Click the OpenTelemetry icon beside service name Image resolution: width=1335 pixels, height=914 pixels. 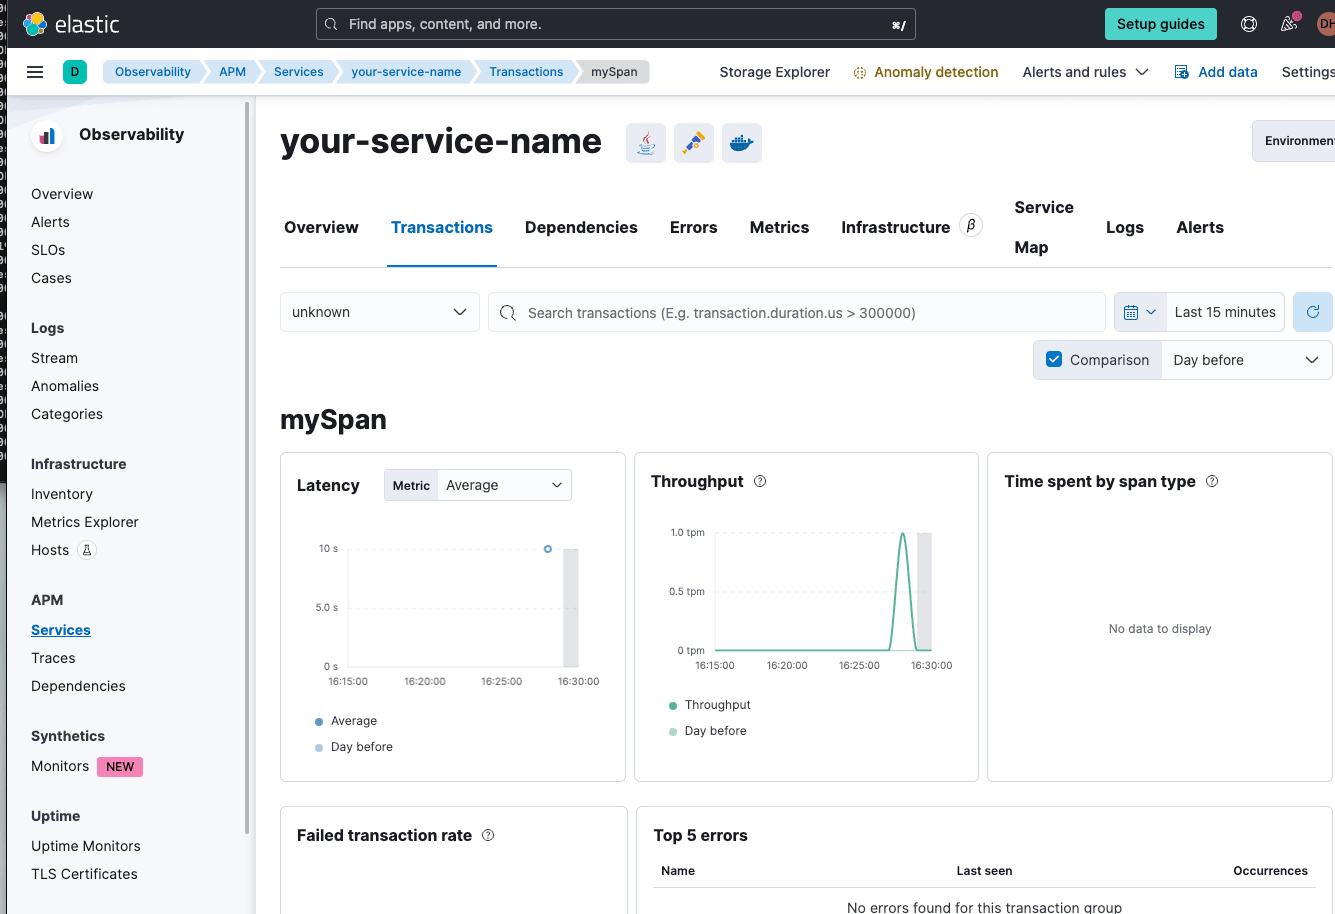point(694,143)
